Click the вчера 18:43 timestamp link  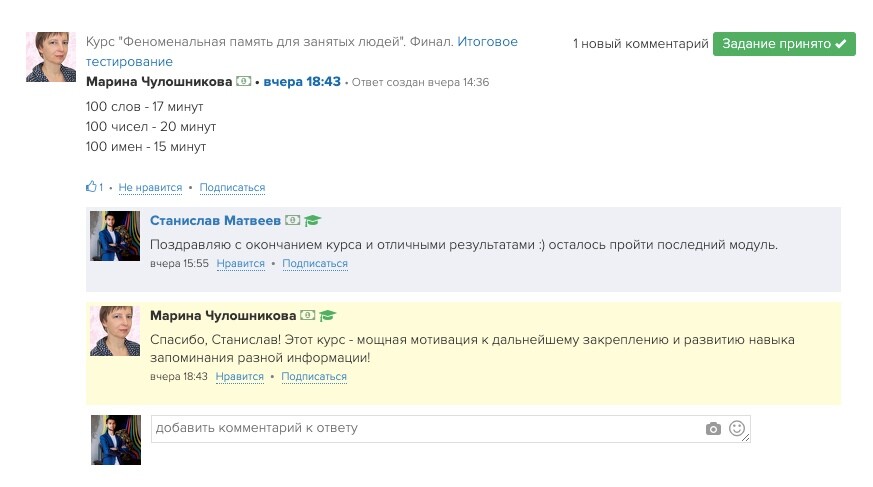click(302, 81)
